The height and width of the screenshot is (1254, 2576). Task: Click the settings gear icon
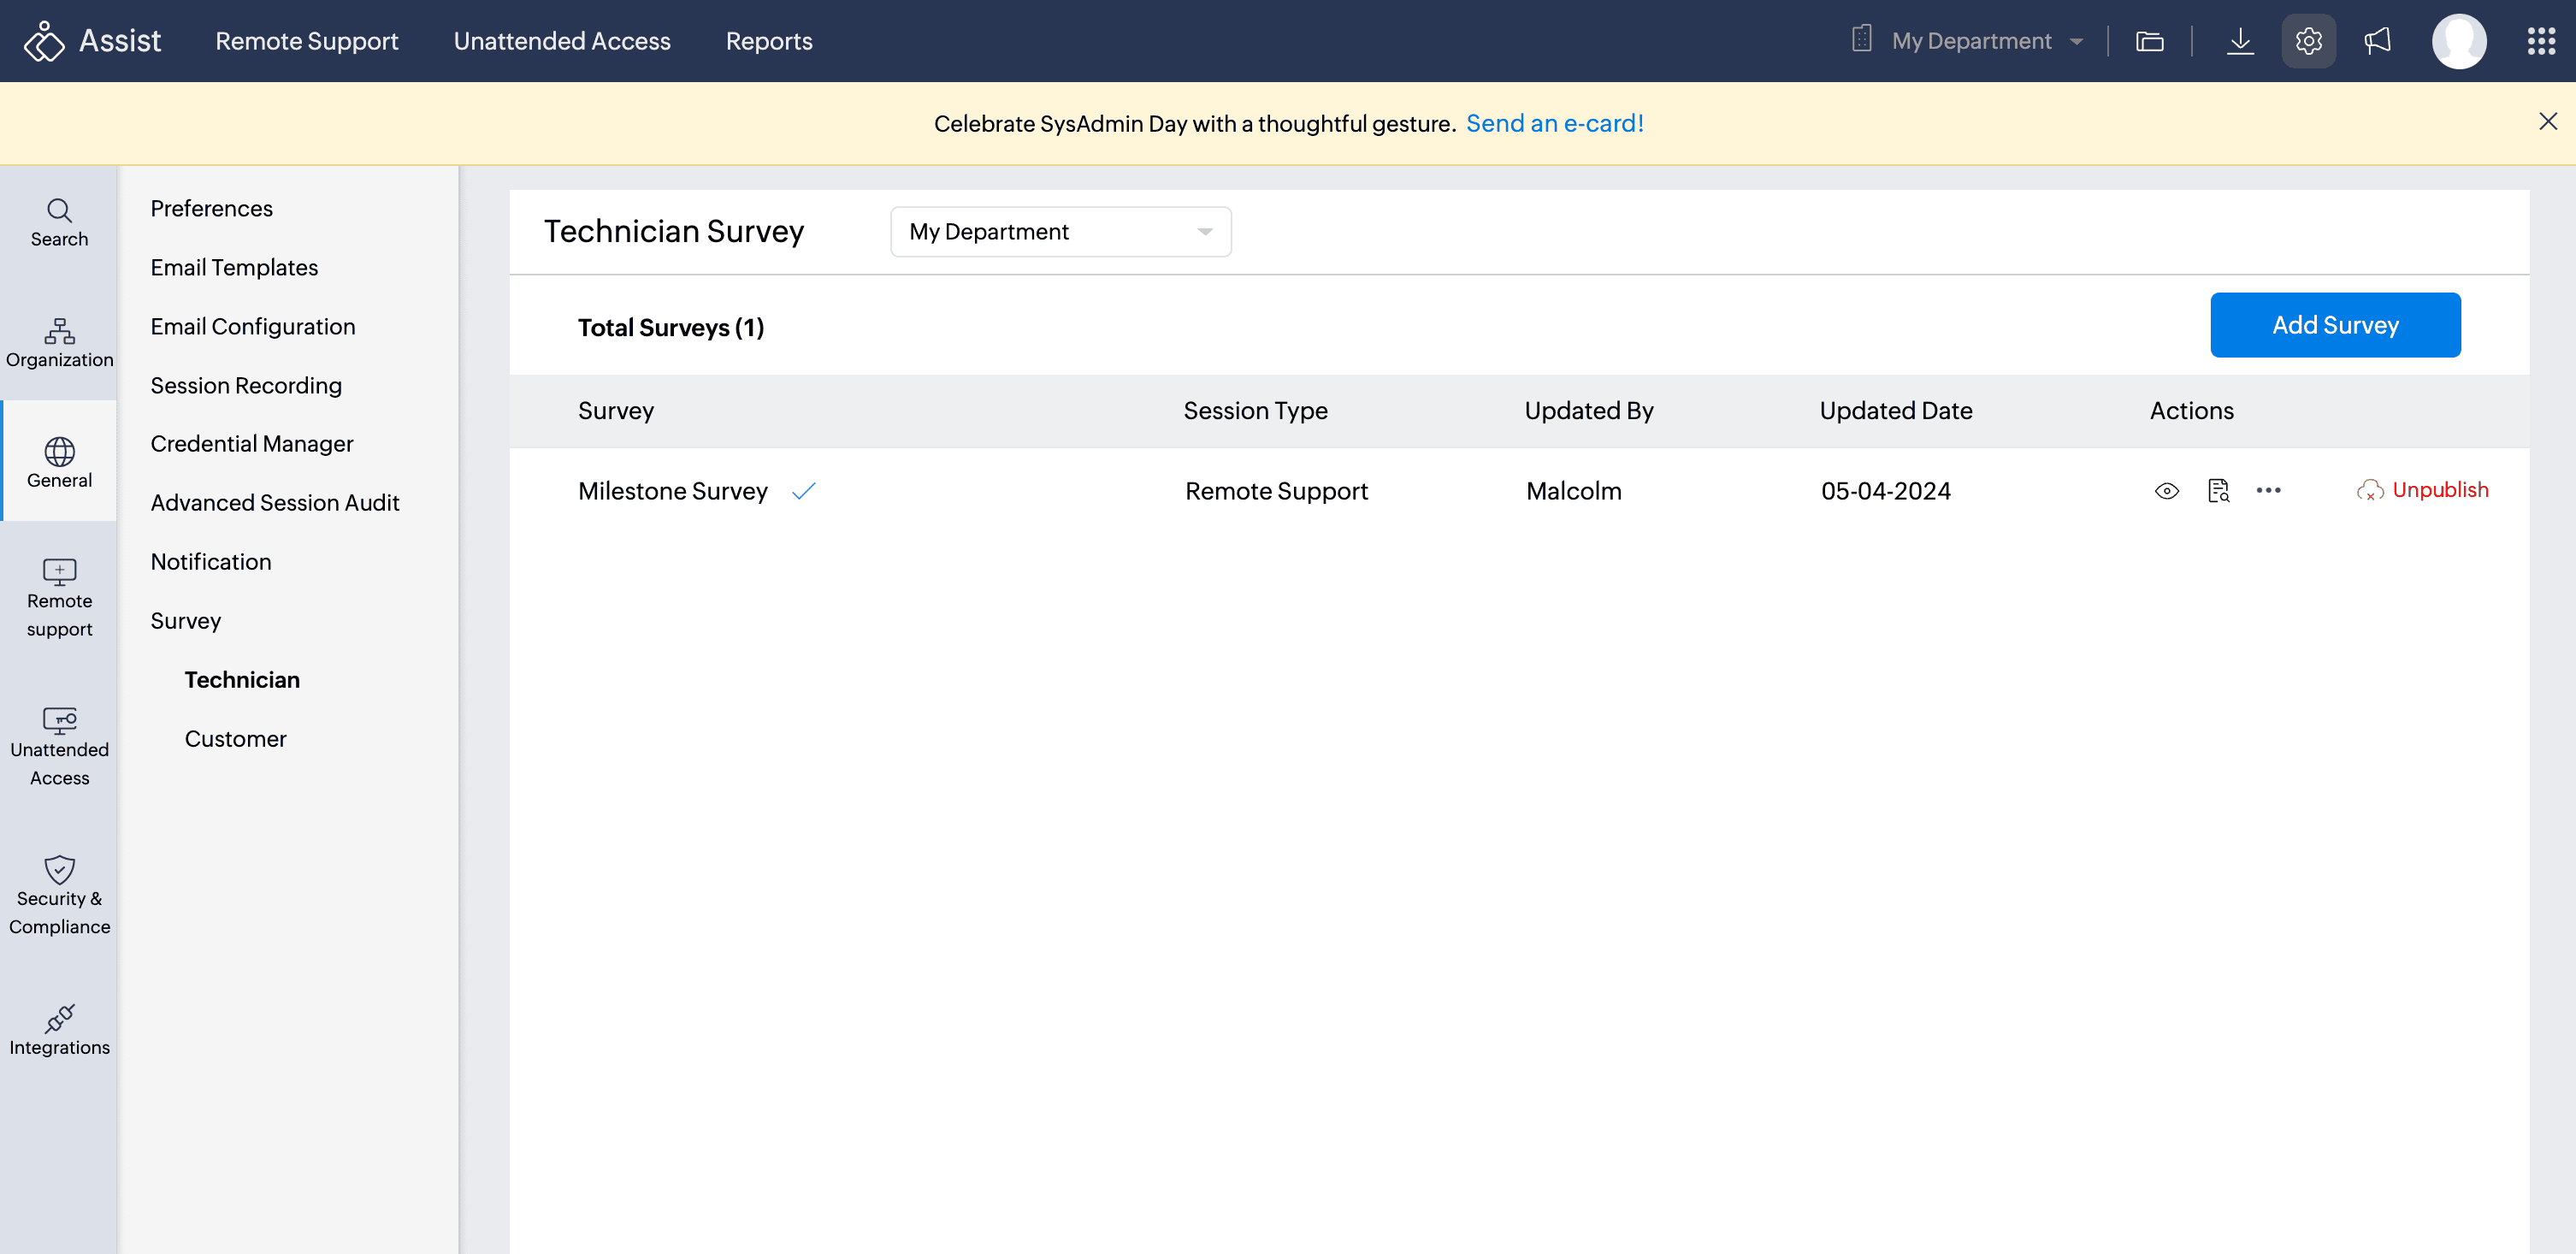2308,41
